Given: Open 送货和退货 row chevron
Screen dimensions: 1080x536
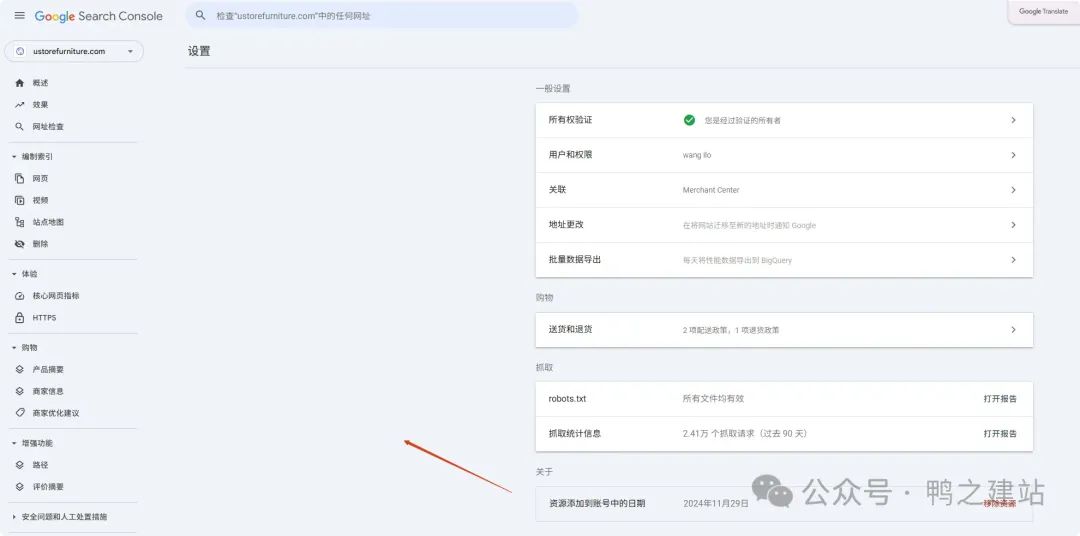Looking at the screenshot, I should (1013, 329).
